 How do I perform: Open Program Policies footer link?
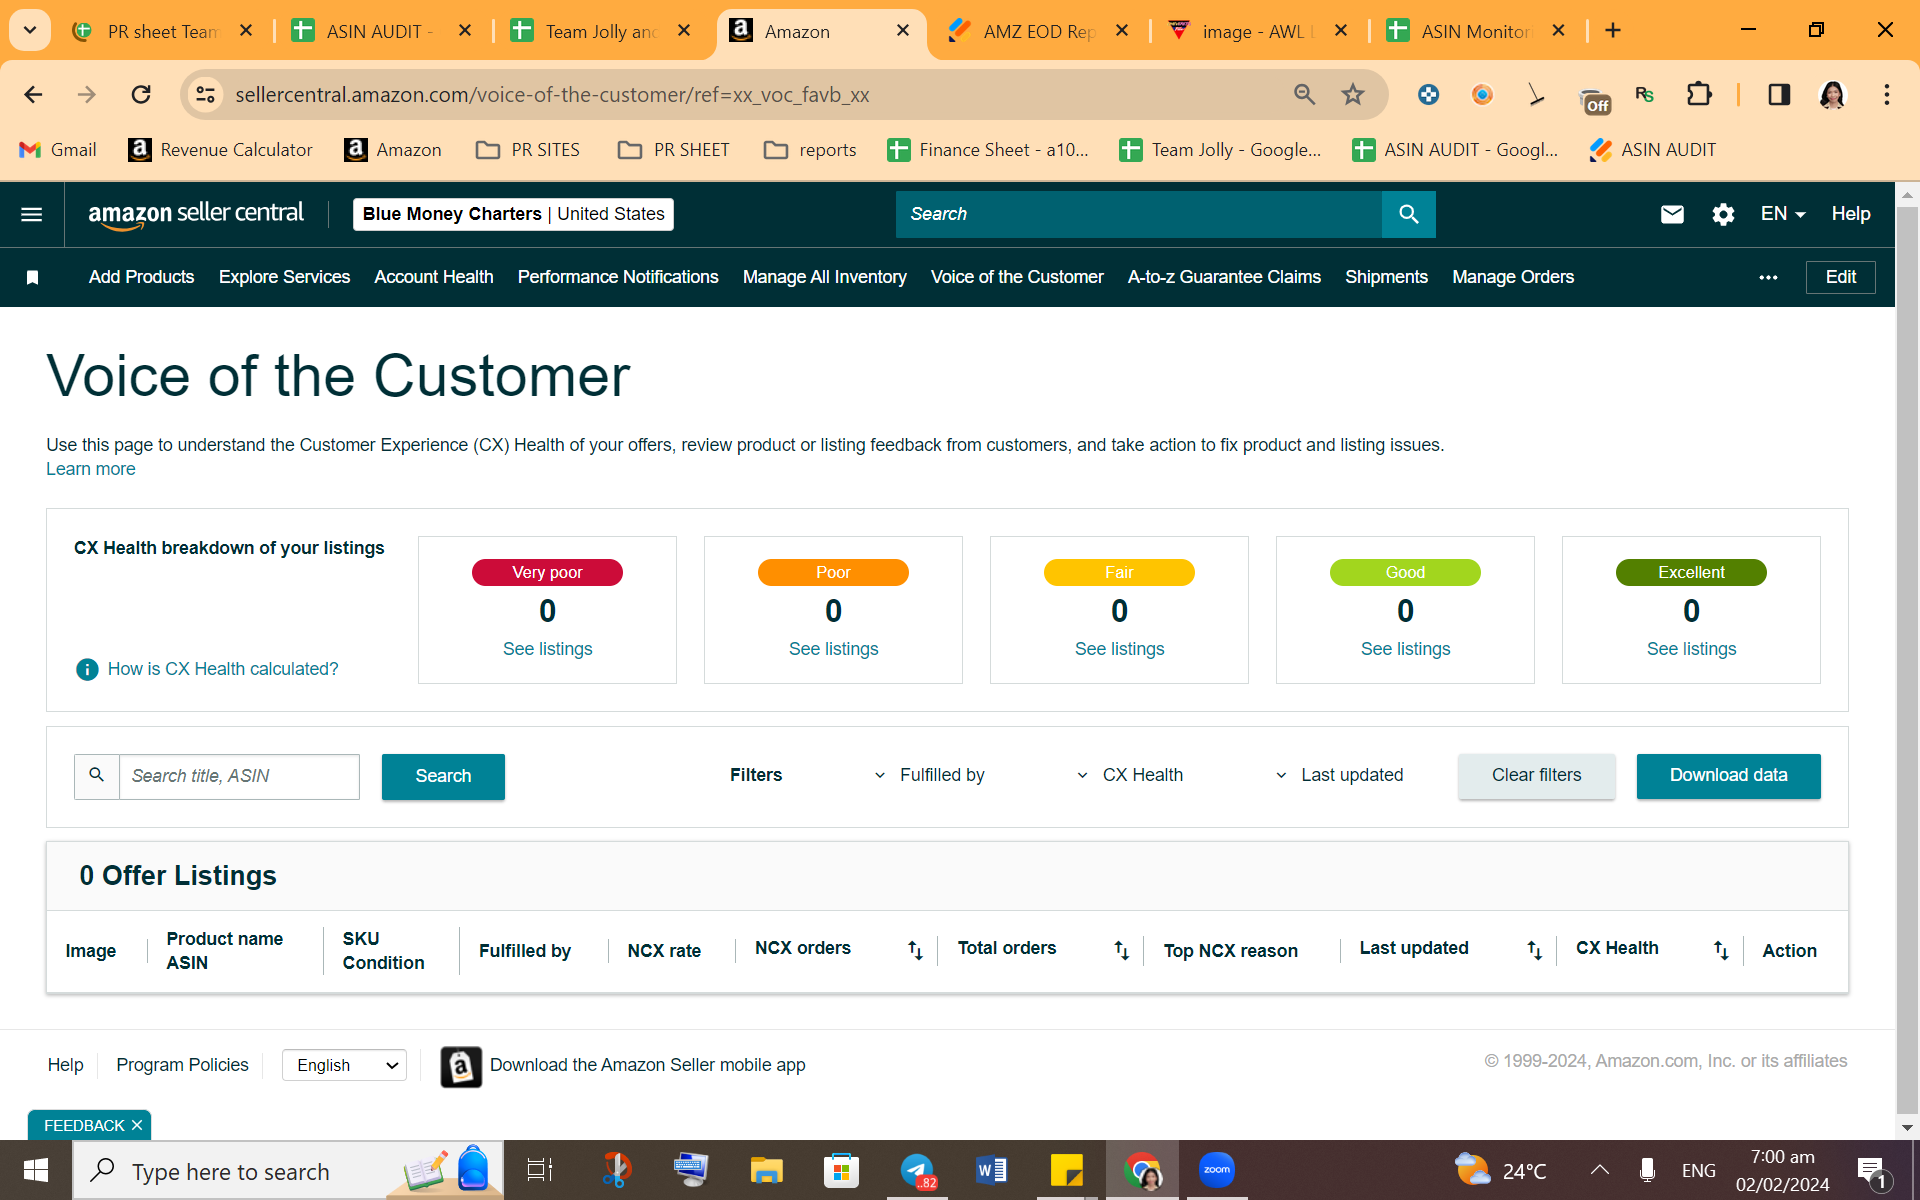(182, 1066)
